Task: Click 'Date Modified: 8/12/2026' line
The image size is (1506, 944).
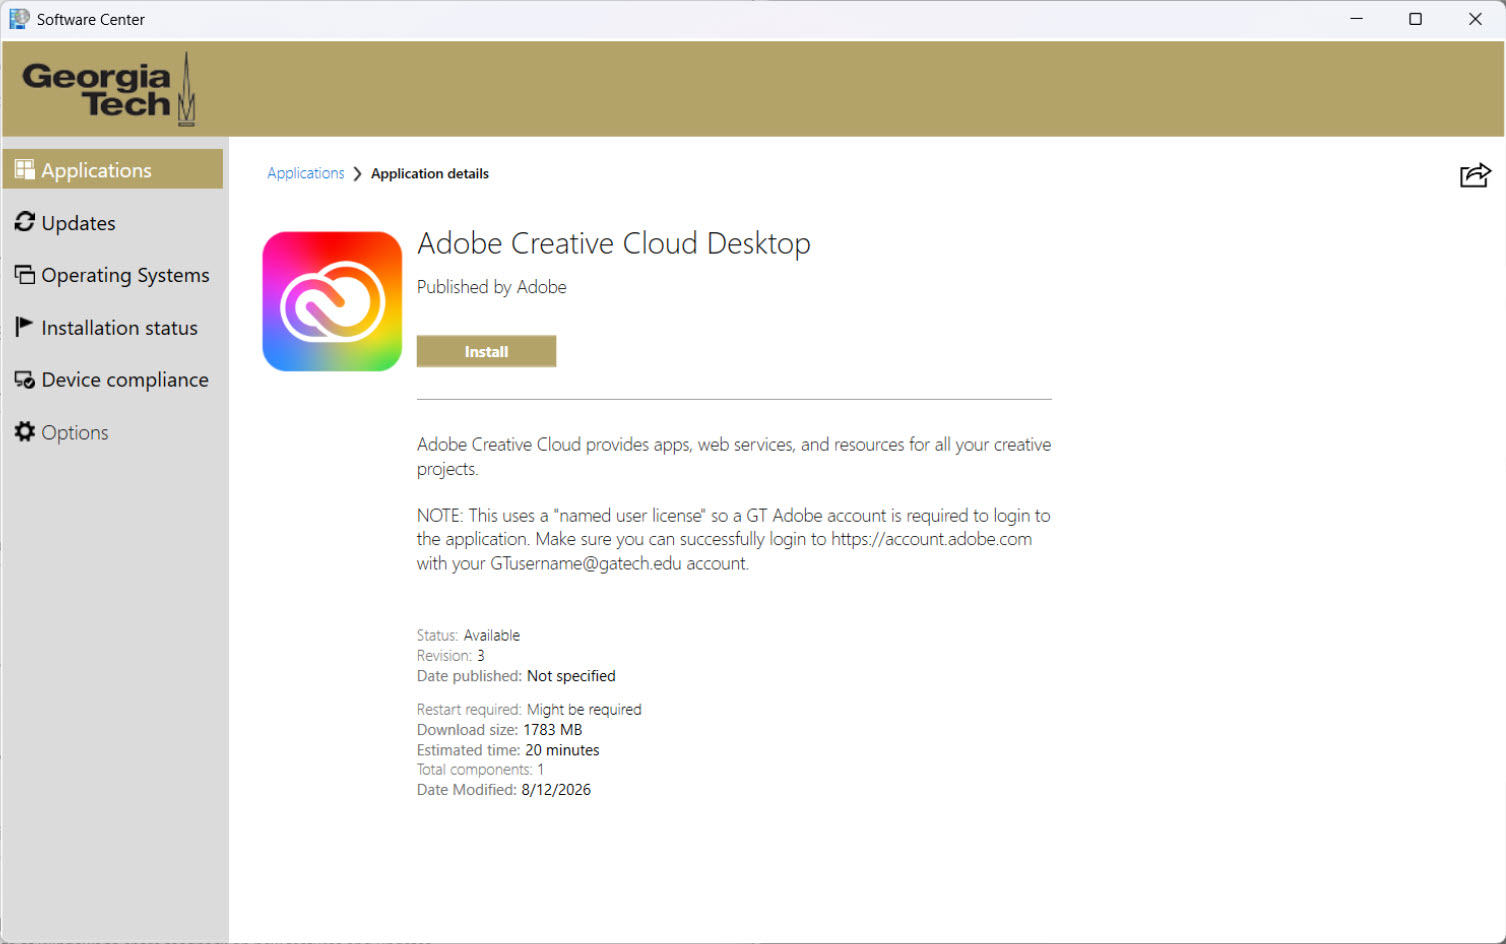Action: (504, 789)
